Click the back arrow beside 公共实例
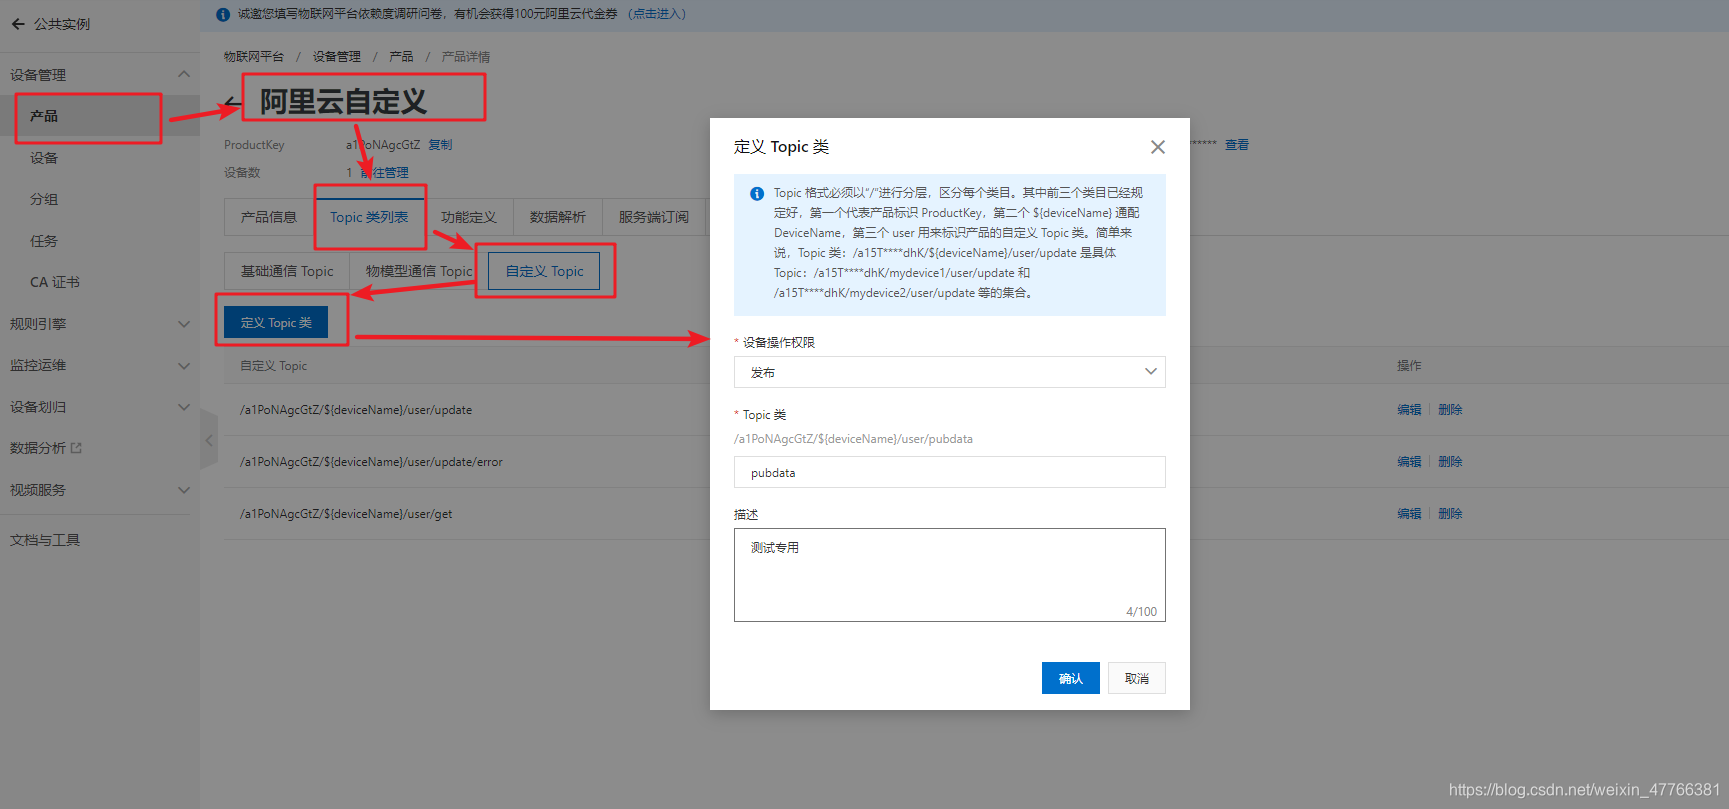The image size is (1729, 809). point(18,24)
